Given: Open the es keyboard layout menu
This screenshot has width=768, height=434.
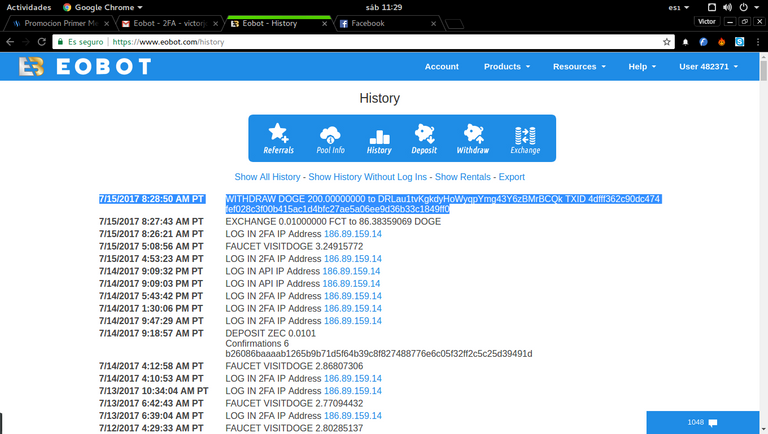Looking at the screenshot, I should 678,7.
